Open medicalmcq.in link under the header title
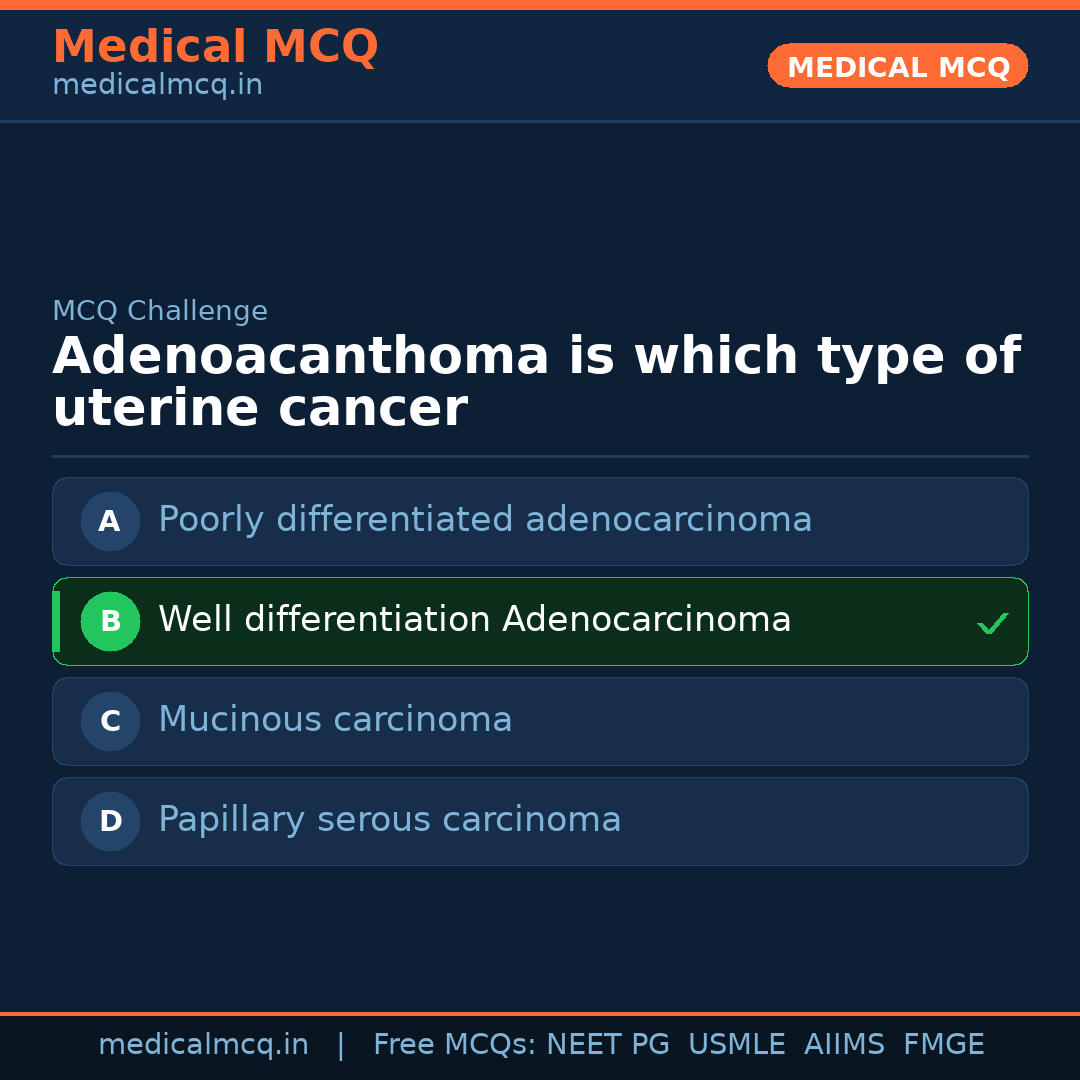 click(157, 86)
